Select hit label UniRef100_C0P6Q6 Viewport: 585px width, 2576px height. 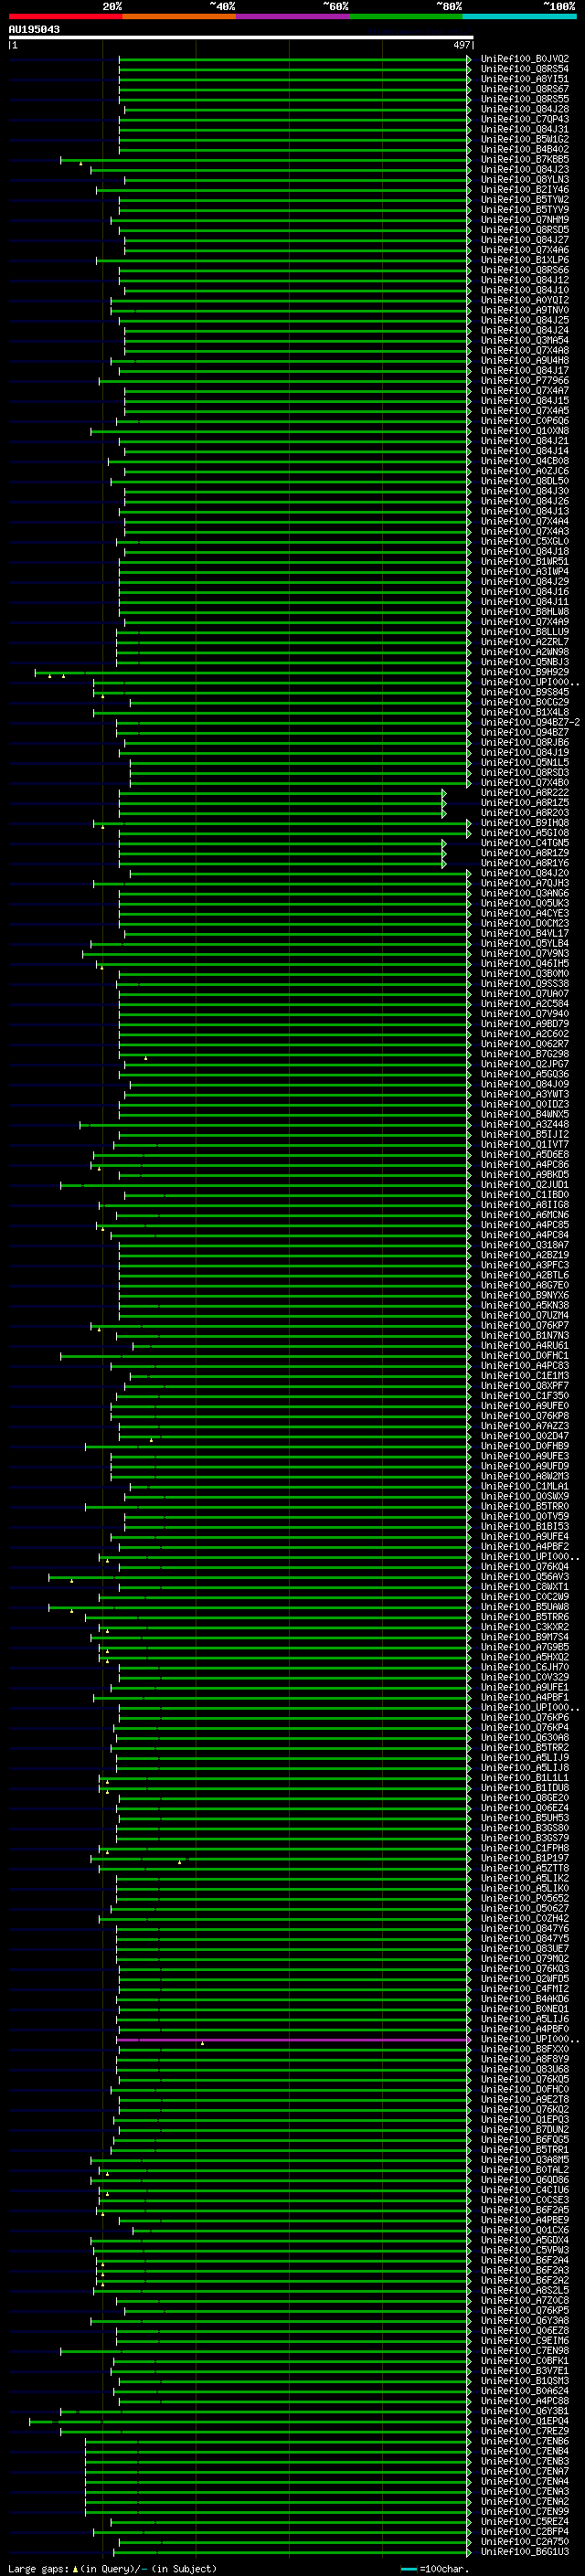point(525,421)
